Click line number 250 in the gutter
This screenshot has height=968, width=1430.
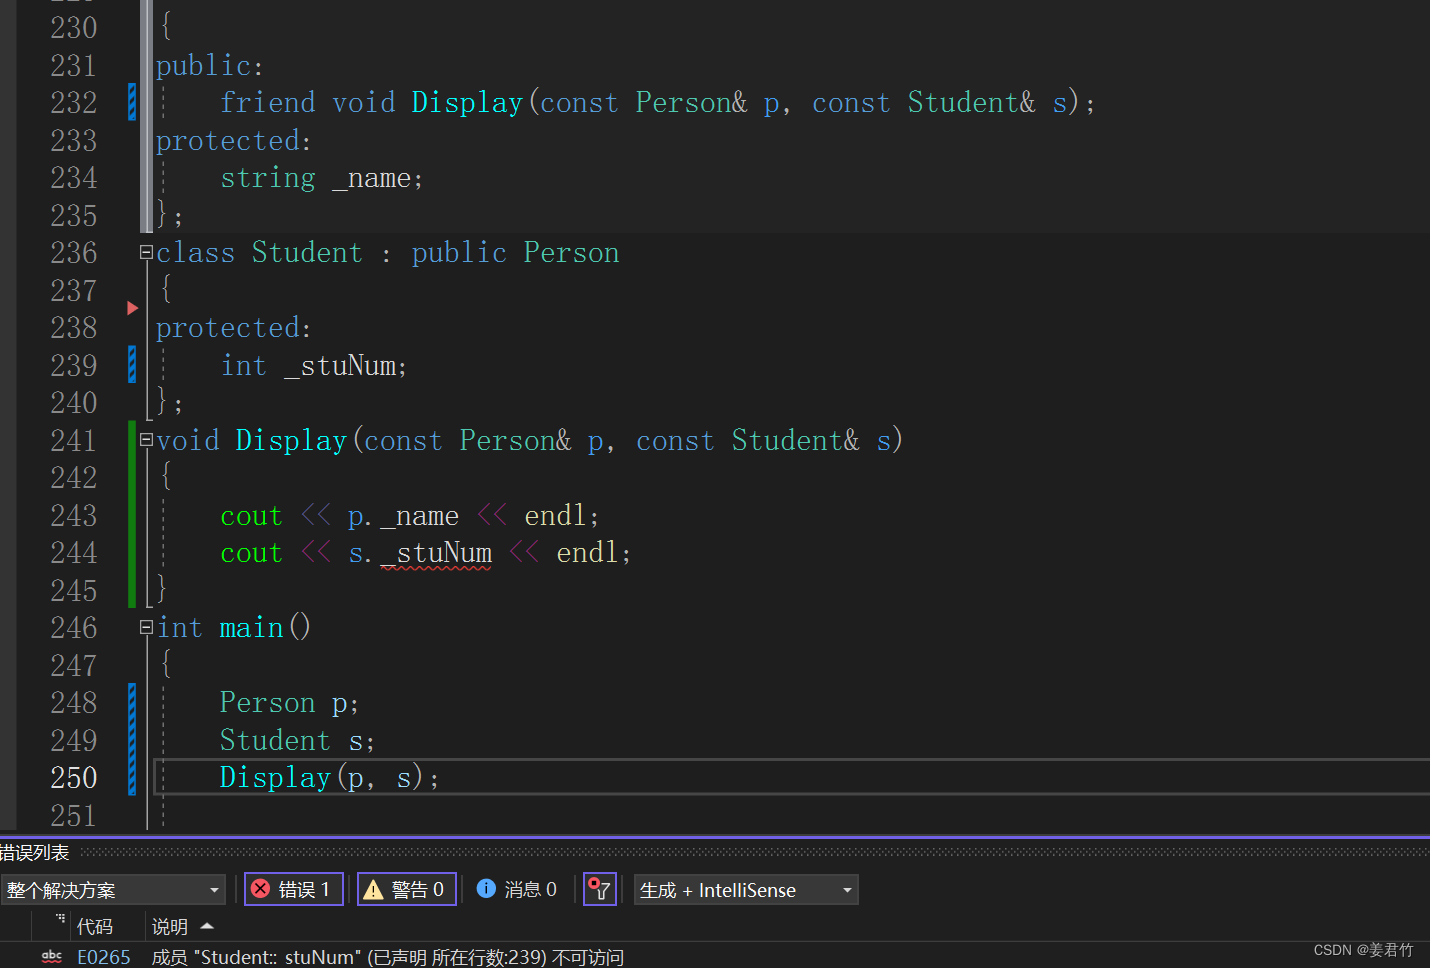click(74, 778)
